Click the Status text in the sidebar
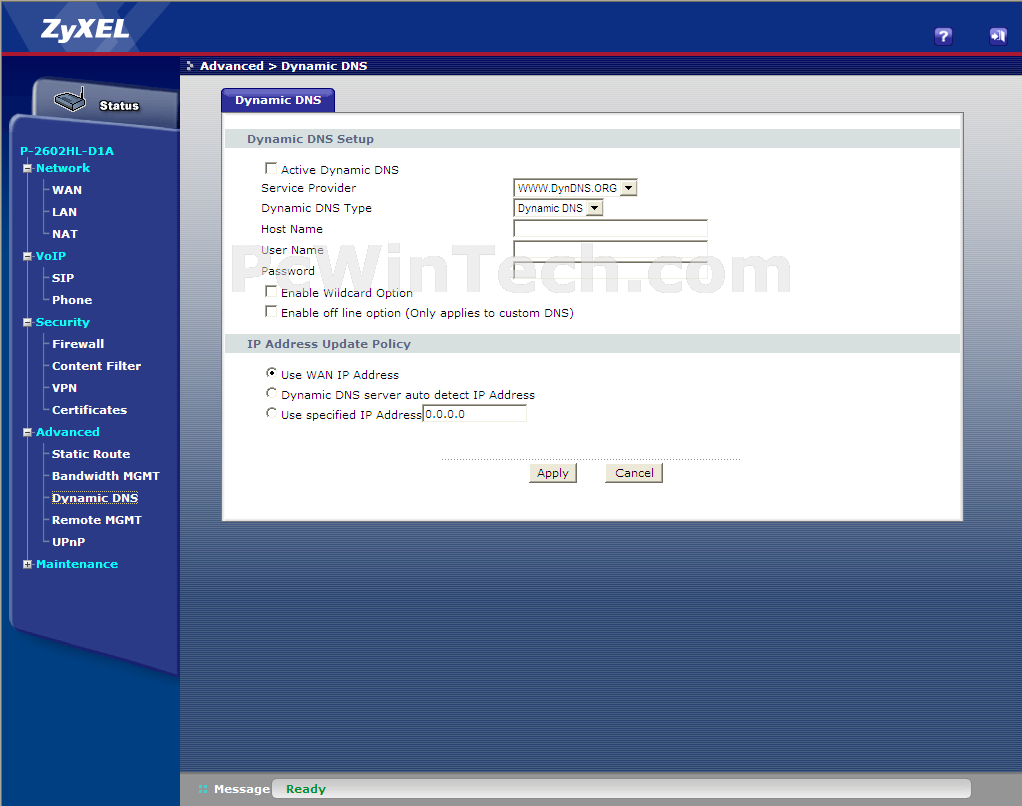This screenshot has height=806, width=1022. pos(119,106)
